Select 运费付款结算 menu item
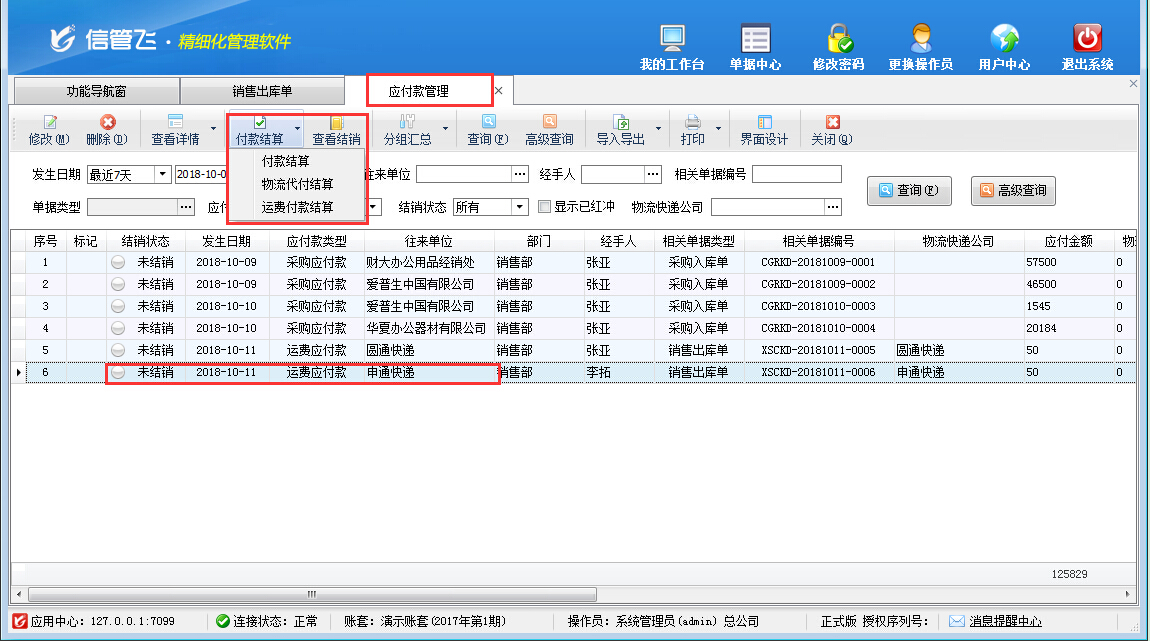Viewport: 1150px width, 641px height. (297, 208)
